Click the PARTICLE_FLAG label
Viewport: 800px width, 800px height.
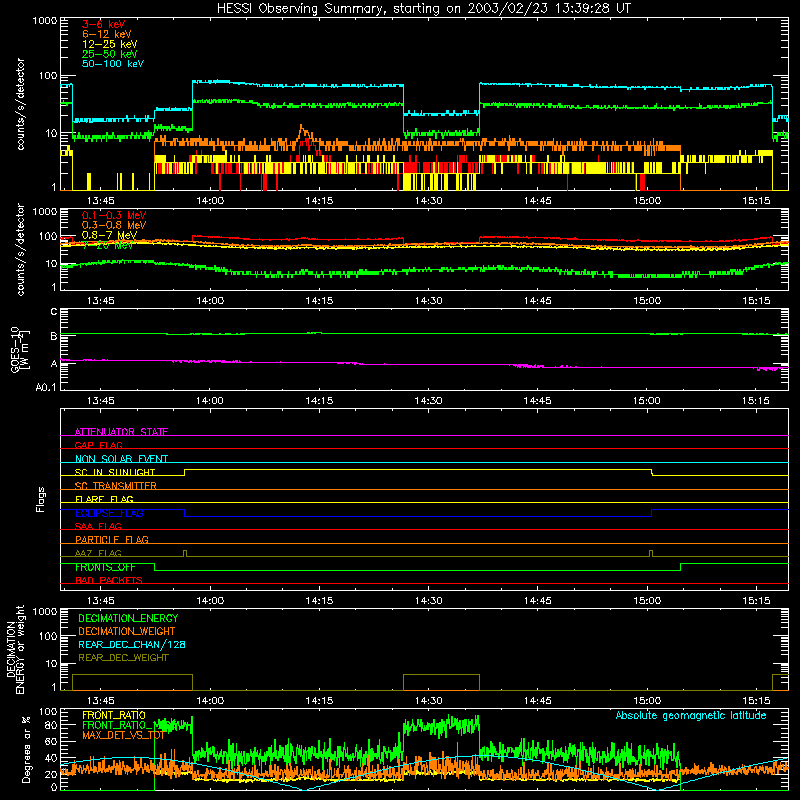112,539
